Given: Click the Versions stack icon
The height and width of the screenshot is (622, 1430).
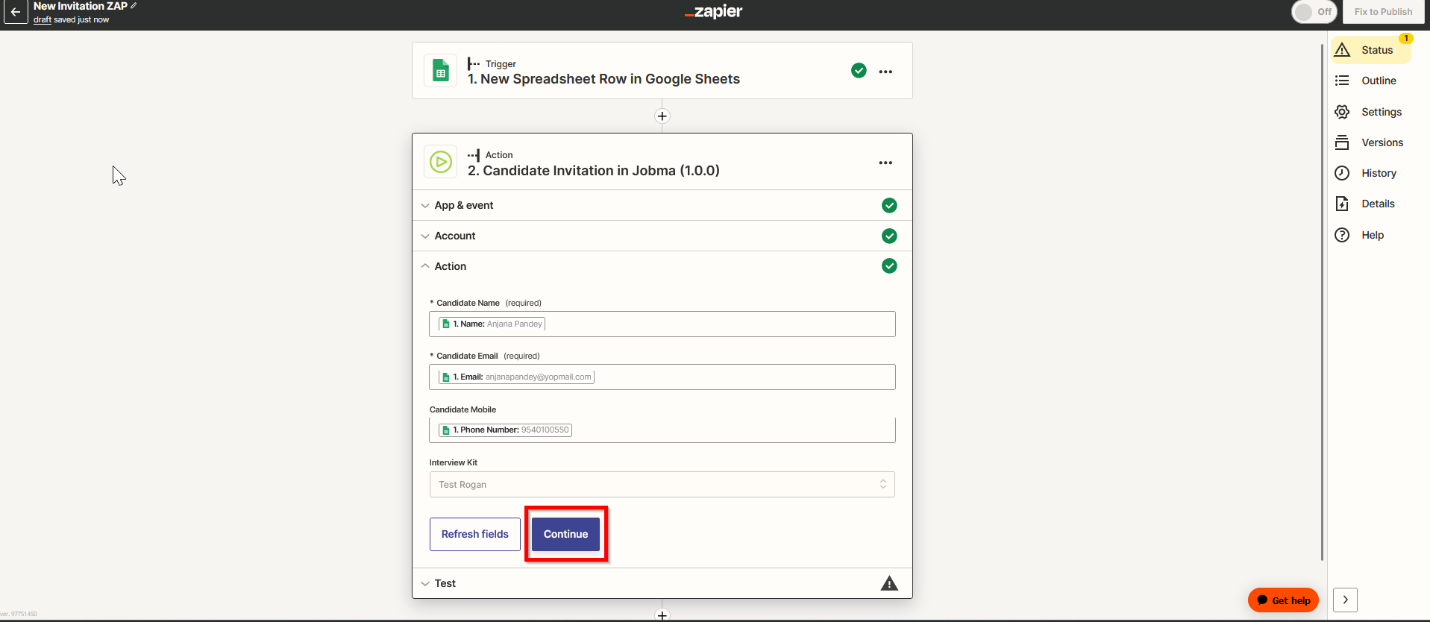Looking at the screenshot, I should 1342,142.
